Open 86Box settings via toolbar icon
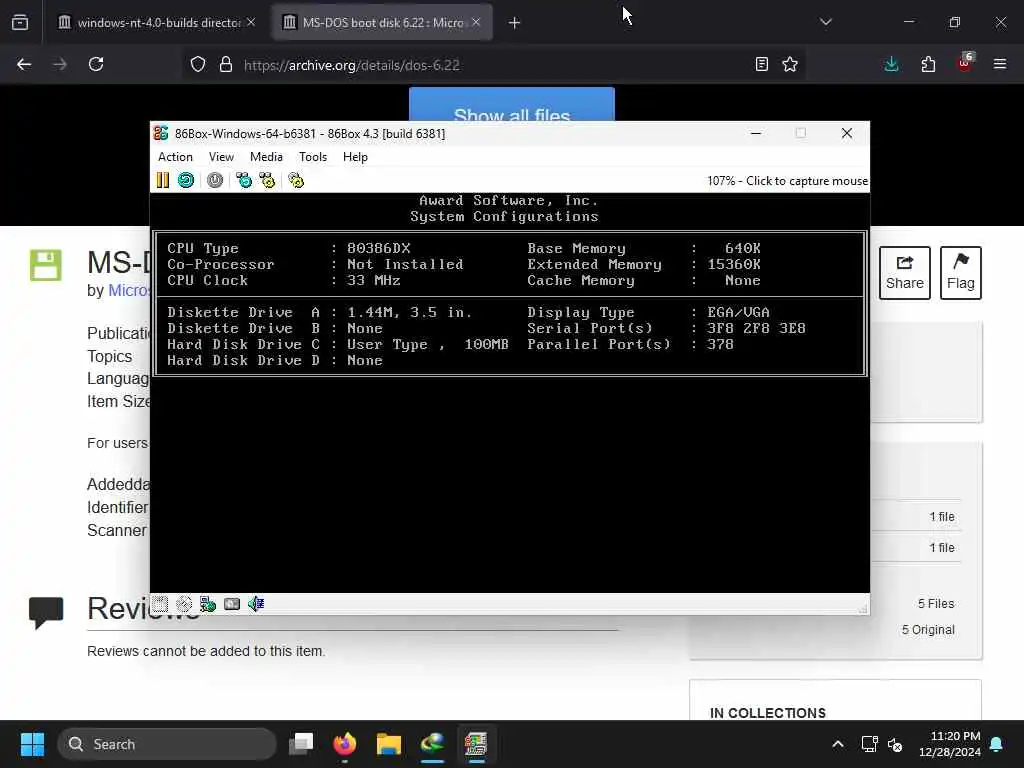This screenshot has width=1024, height=768. click(296, 180)
